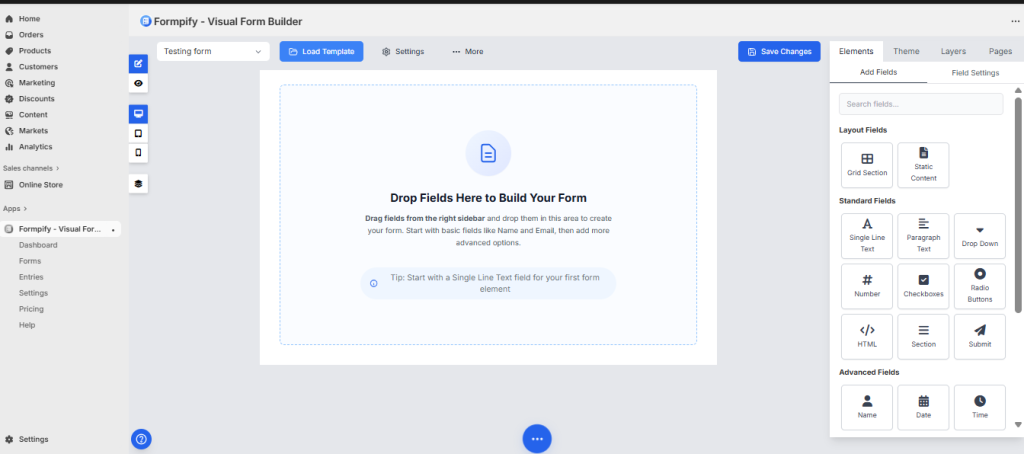Choose the HTML field element
Image resolution: width=1024 pixels, height=454 pixels.
tap(867, 336)
